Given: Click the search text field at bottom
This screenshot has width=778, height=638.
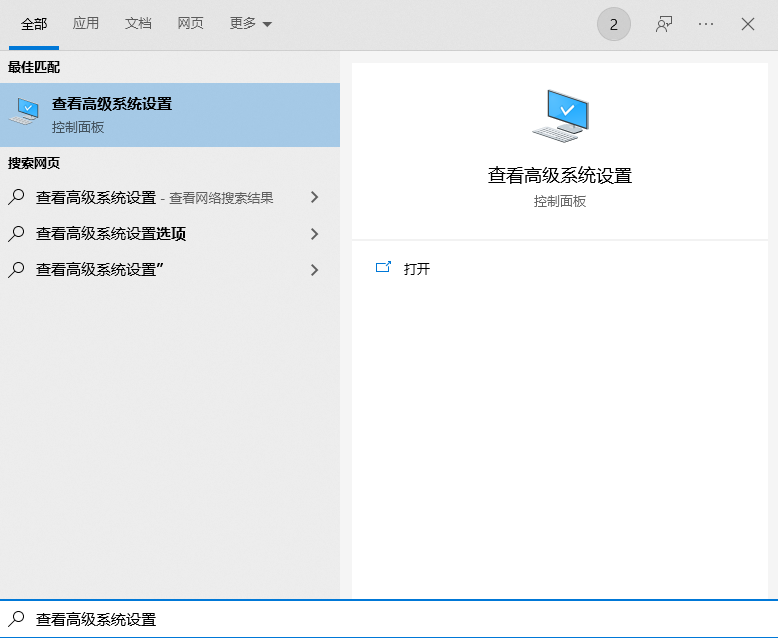Looking at the screenshot, I should click(x=389, y=619).
